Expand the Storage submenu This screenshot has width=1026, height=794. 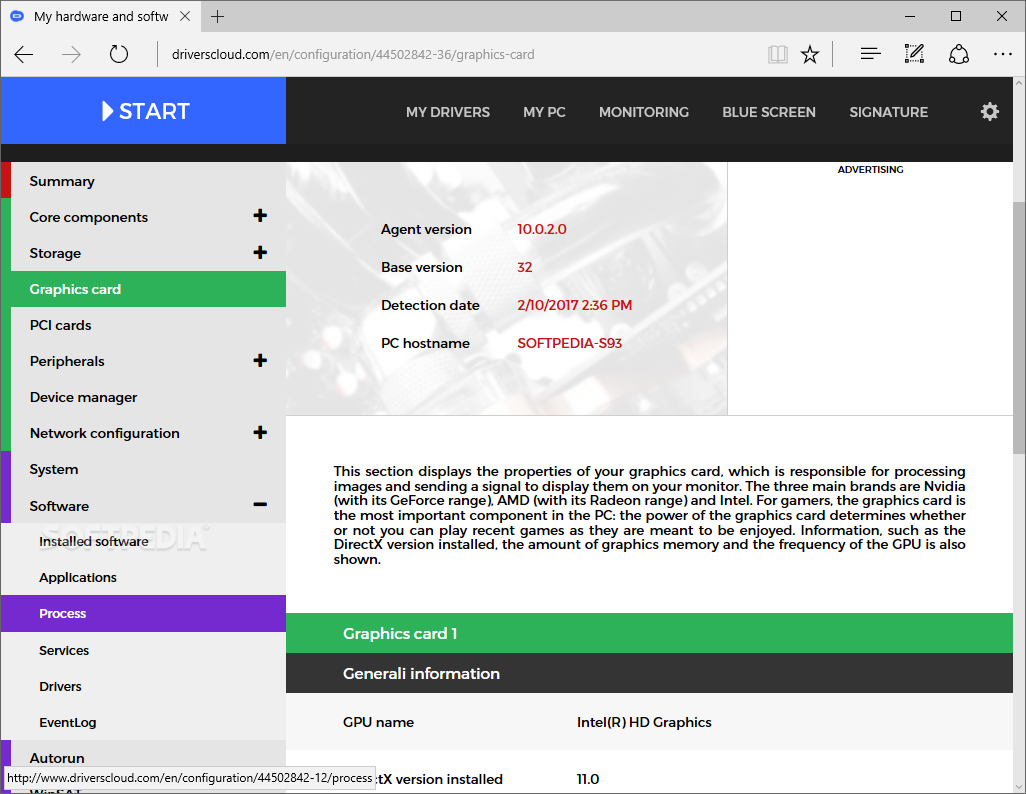pyautogui.click(x=260, y=253)
